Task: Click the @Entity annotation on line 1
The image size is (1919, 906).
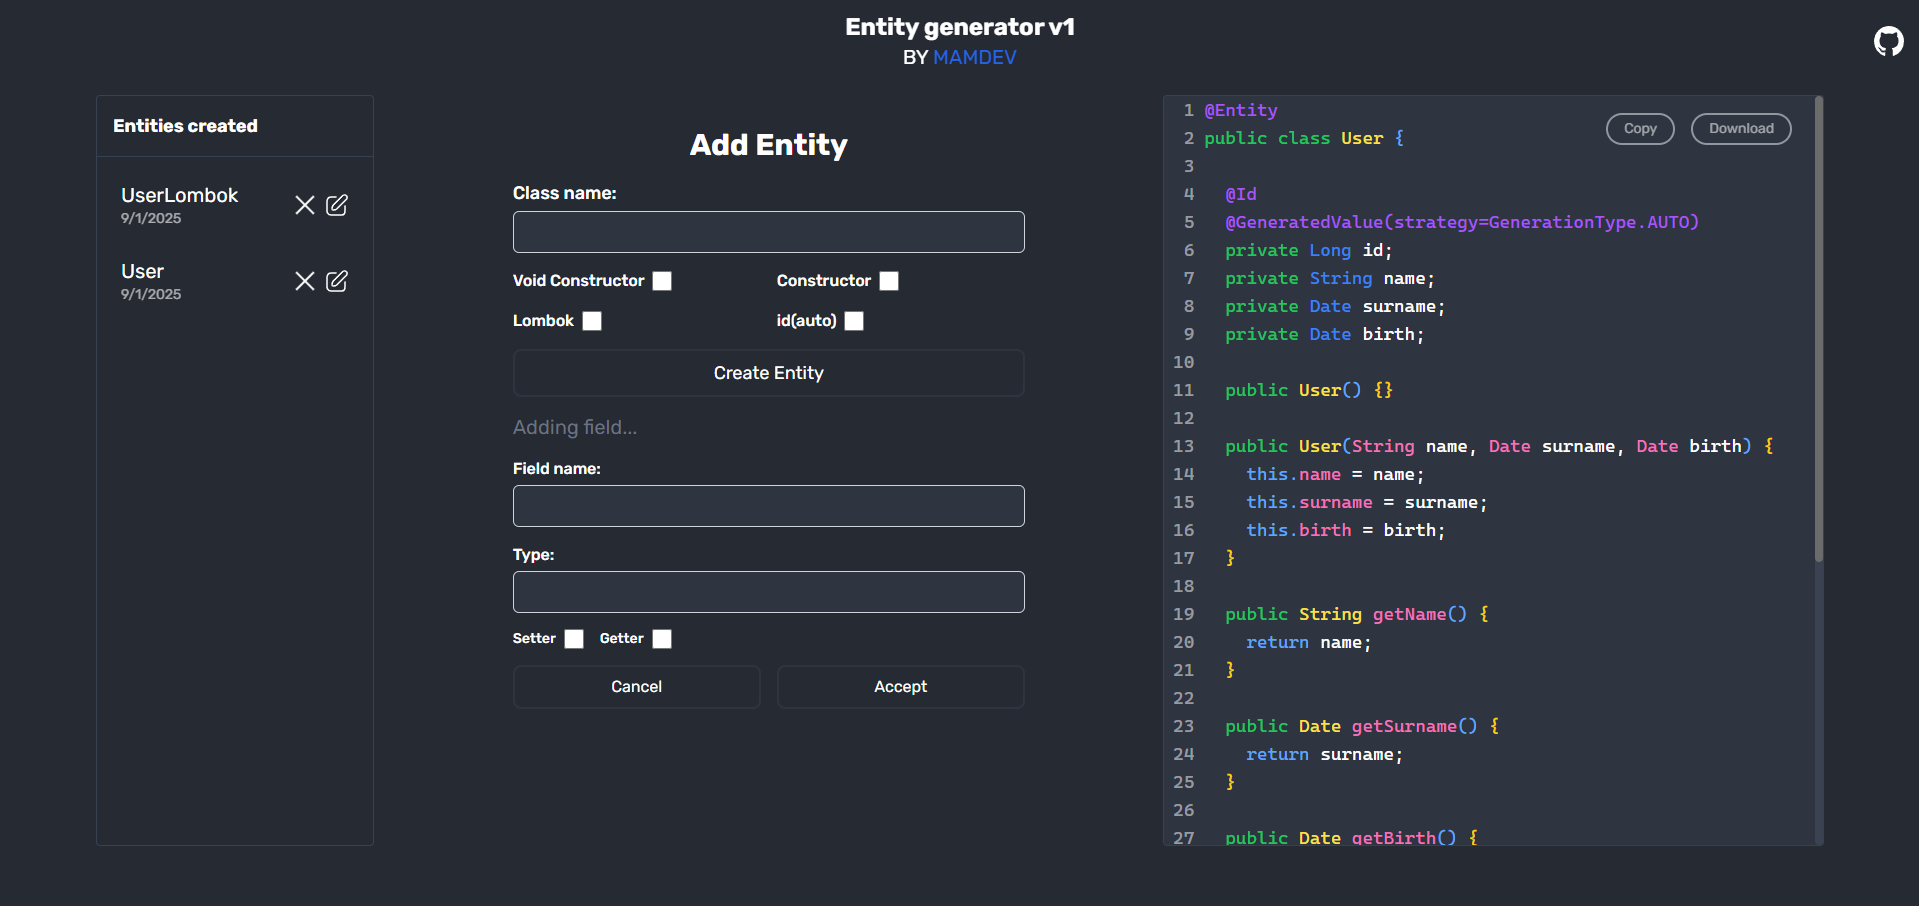Action: (x=1241, y=110)
